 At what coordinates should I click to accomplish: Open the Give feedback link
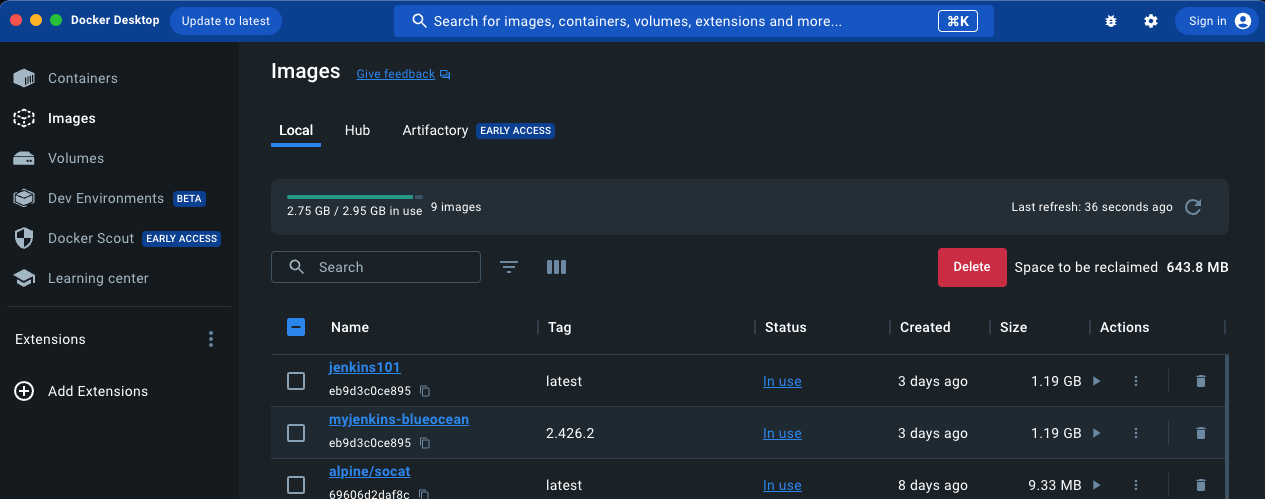396,74
